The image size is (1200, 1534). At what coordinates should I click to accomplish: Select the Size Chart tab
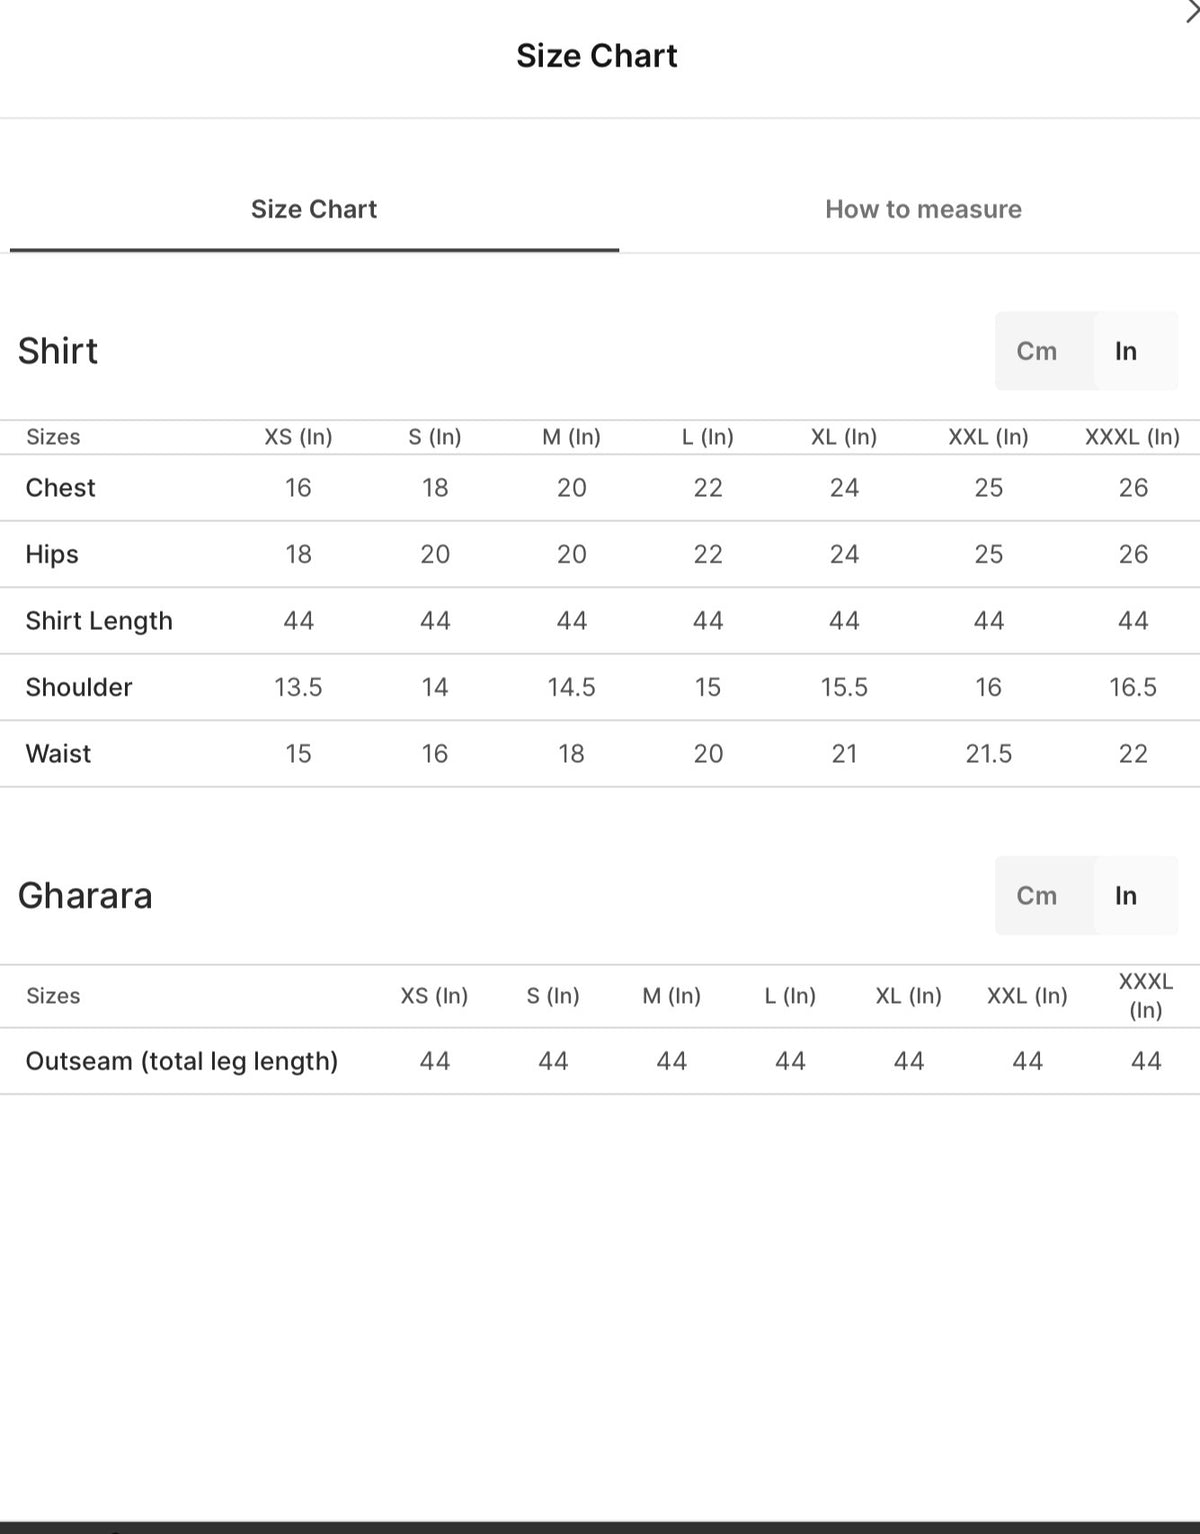point(314,209)
